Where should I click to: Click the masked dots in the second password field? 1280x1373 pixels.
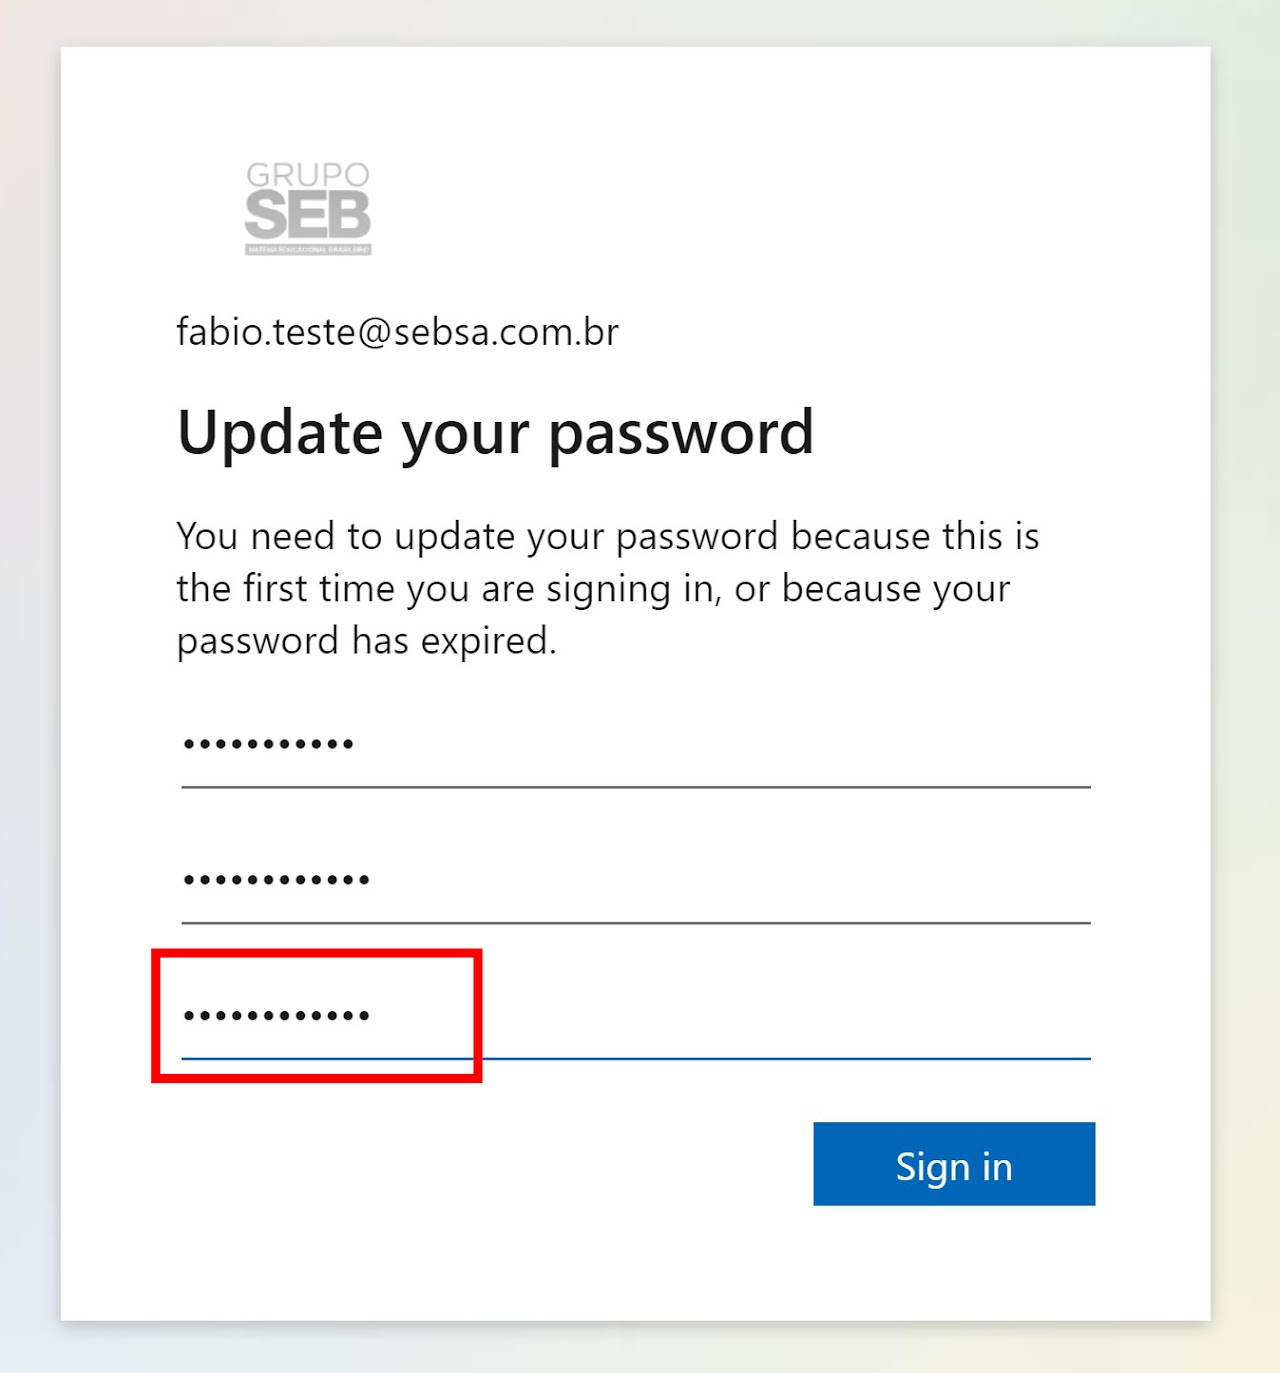276,881
